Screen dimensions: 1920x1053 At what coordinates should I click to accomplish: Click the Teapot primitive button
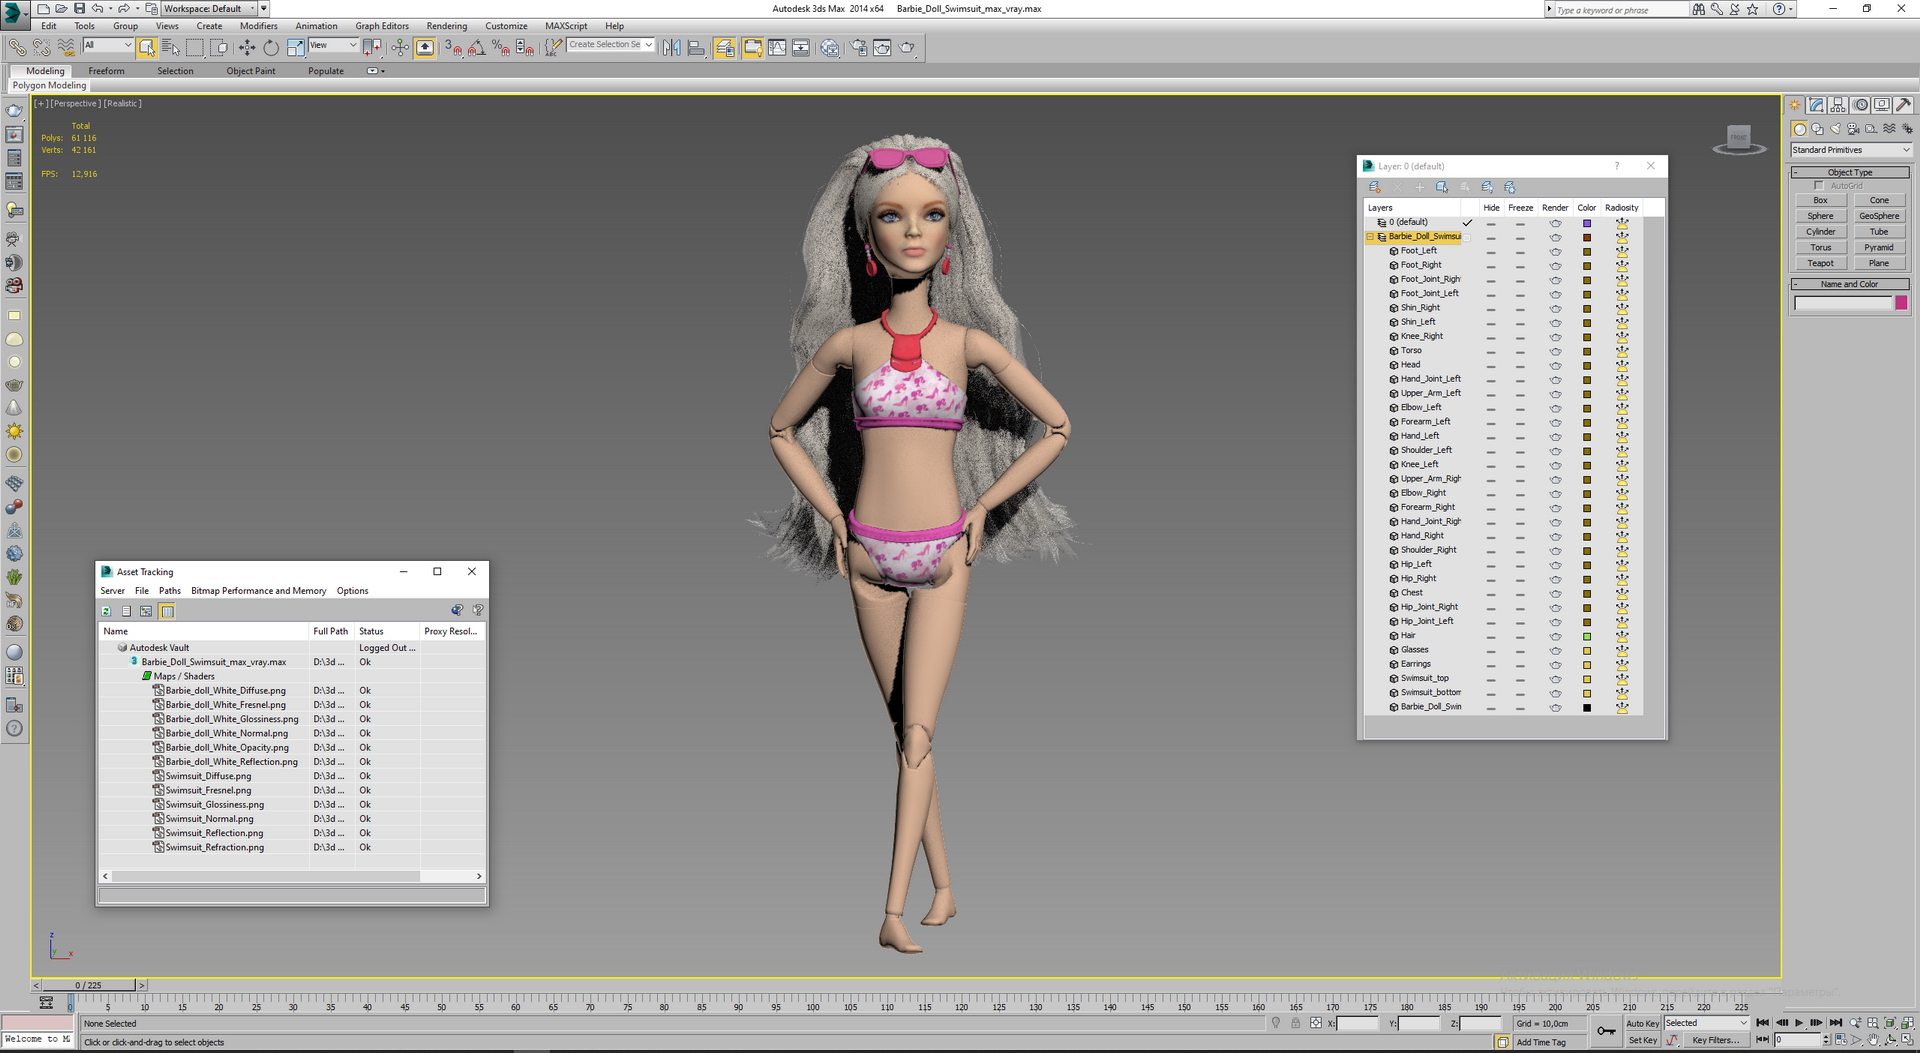pos(1820,264)
